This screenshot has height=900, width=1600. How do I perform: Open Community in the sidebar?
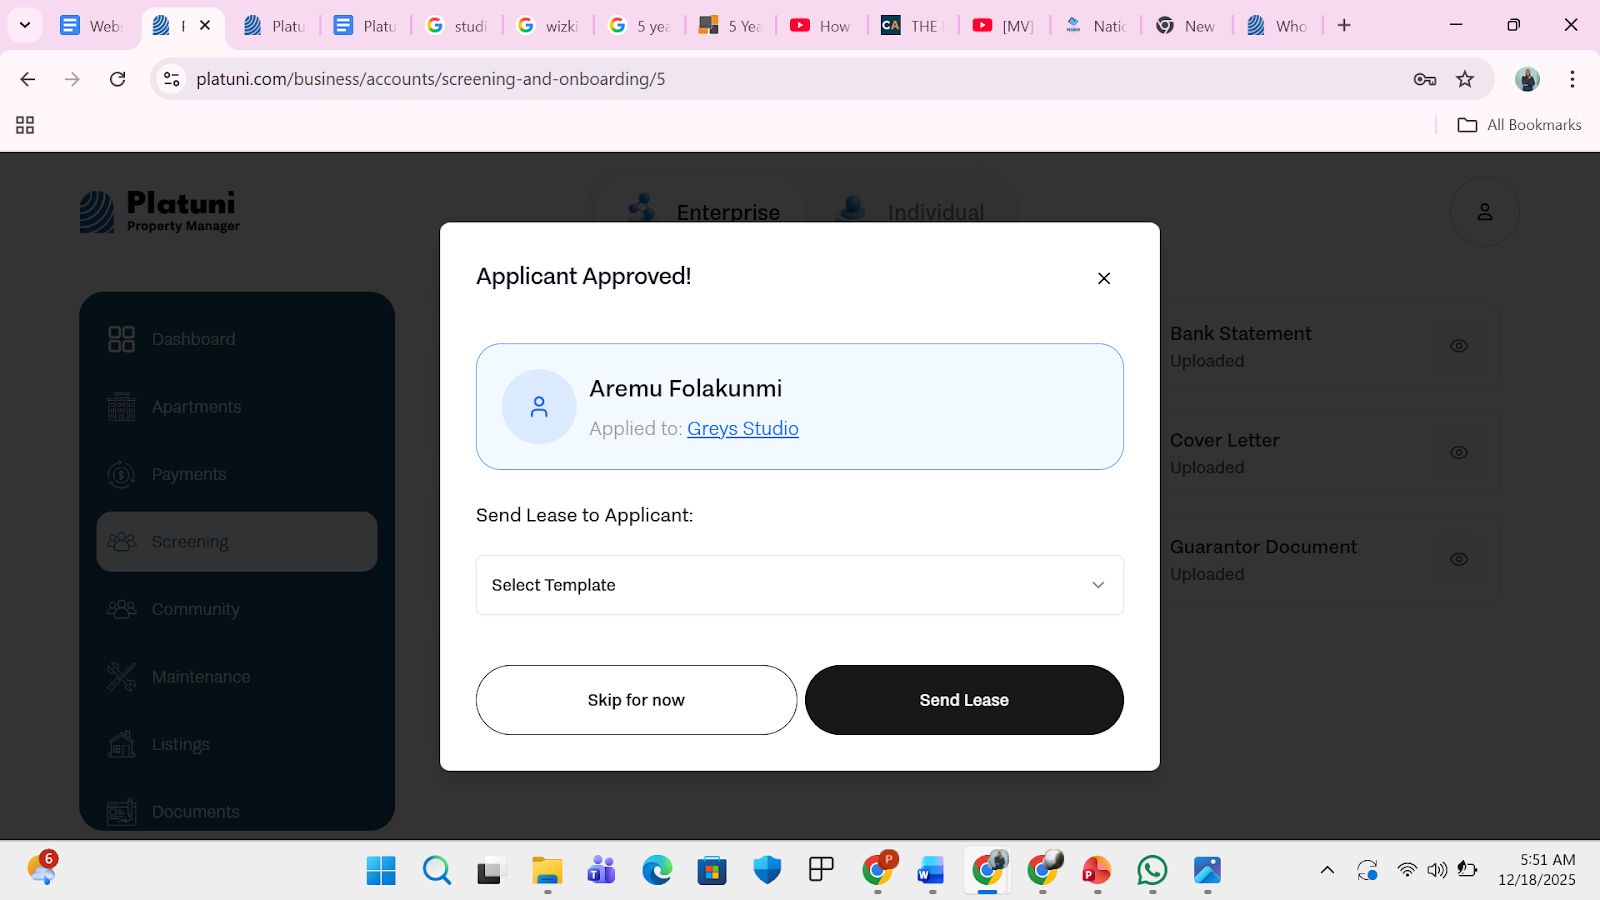coord(237,609)
